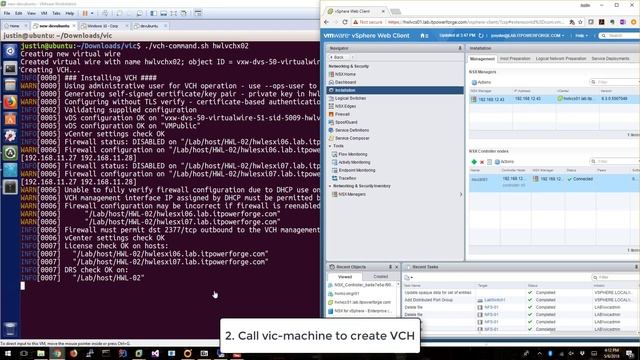
Task: Close Recent Objects panel
Action: coord(396,267)
